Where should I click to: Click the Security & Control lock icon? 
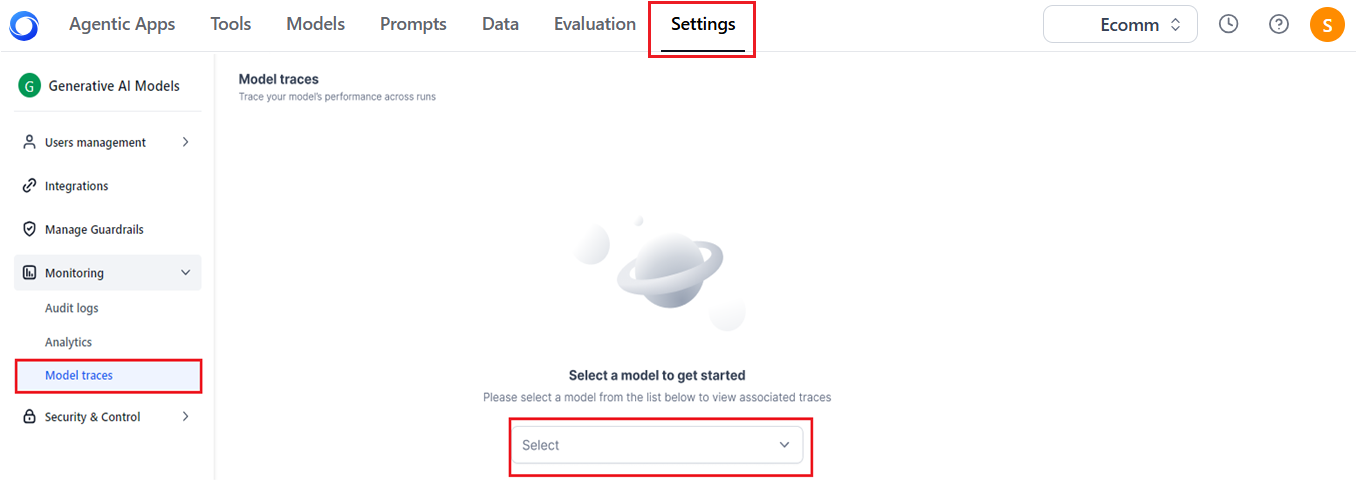(x=29, y=417)
